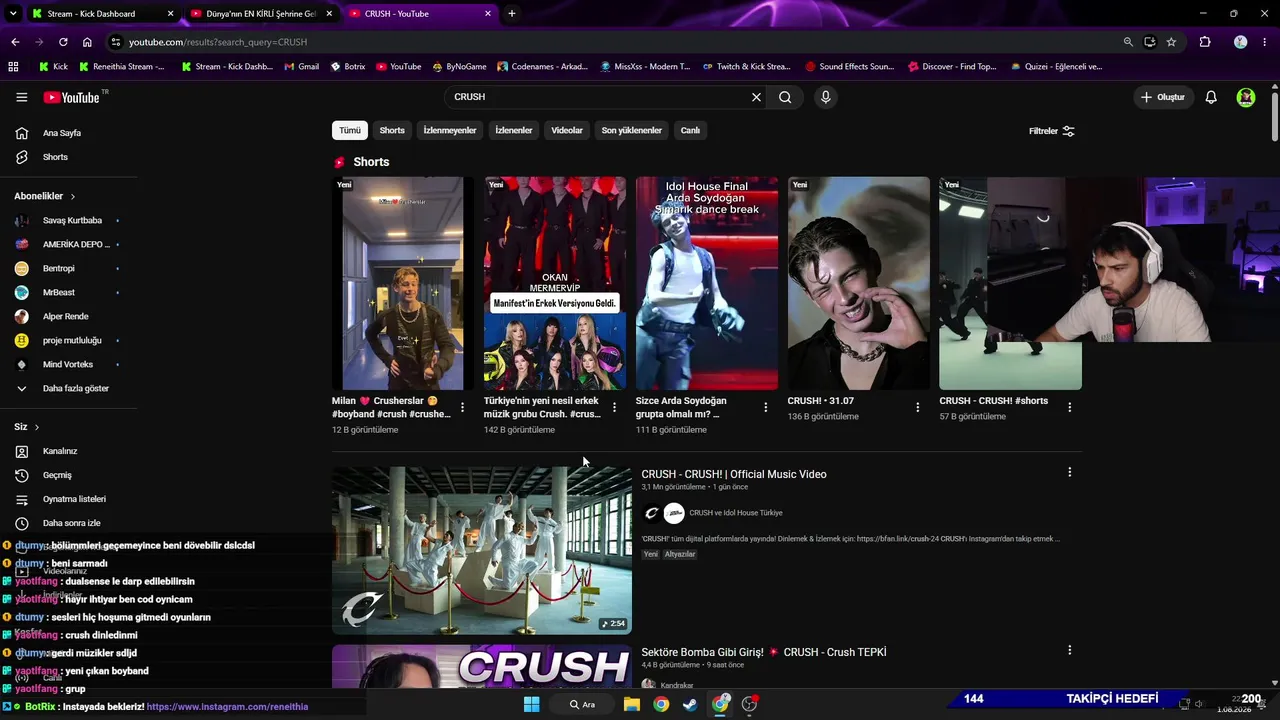Open Mind Vorteks subscription channel

(68, 364)
